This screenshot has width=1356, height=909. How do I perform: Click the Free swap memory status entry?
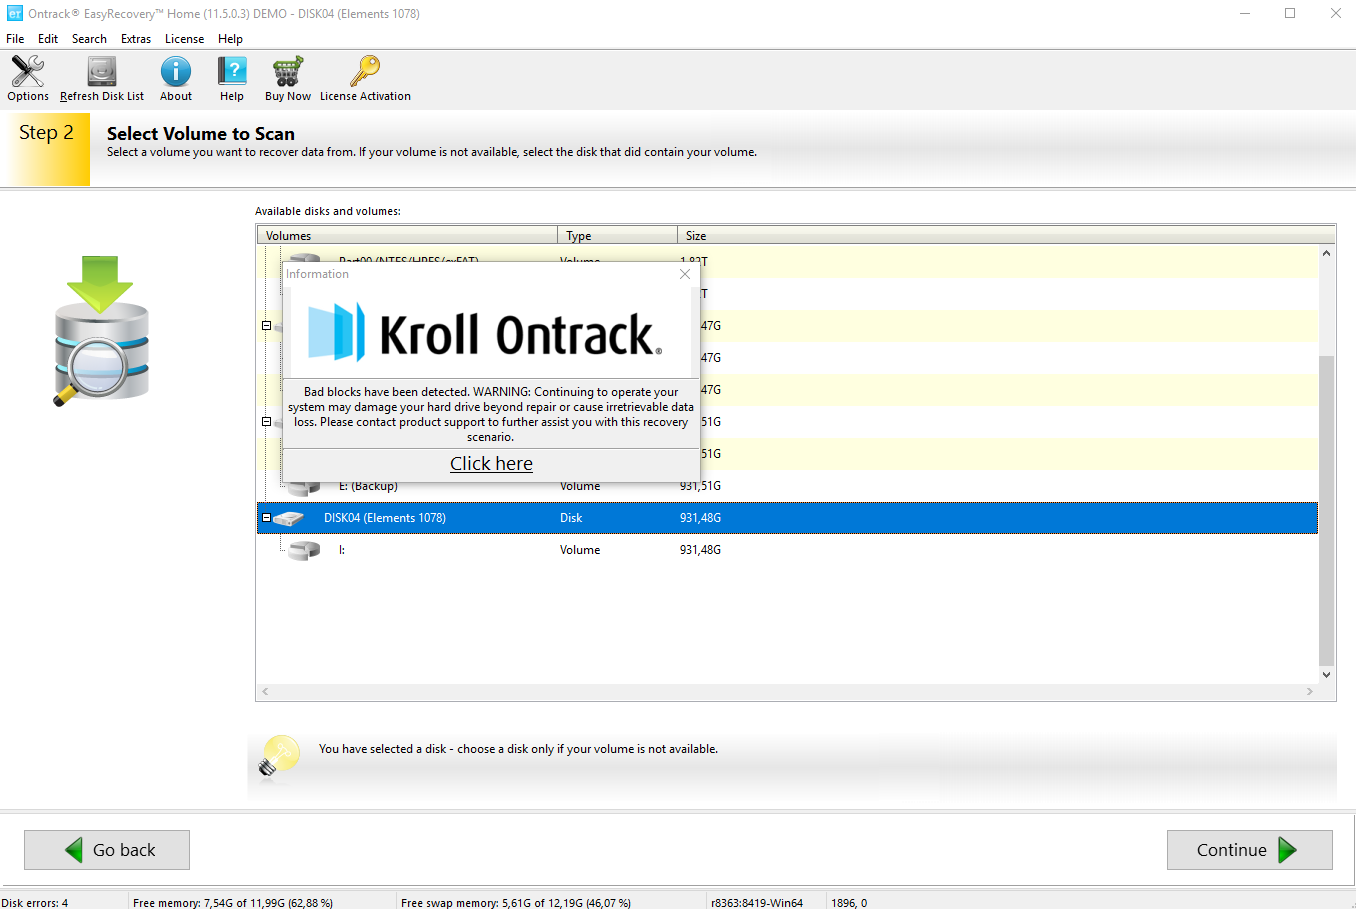(x=516, y=902)
